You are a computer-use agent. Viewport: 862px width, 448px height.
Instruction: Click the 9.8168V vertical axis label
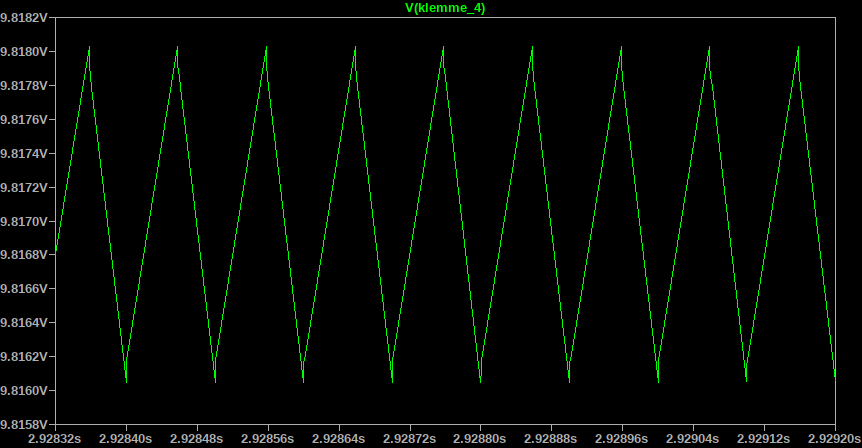coord(24,255)
